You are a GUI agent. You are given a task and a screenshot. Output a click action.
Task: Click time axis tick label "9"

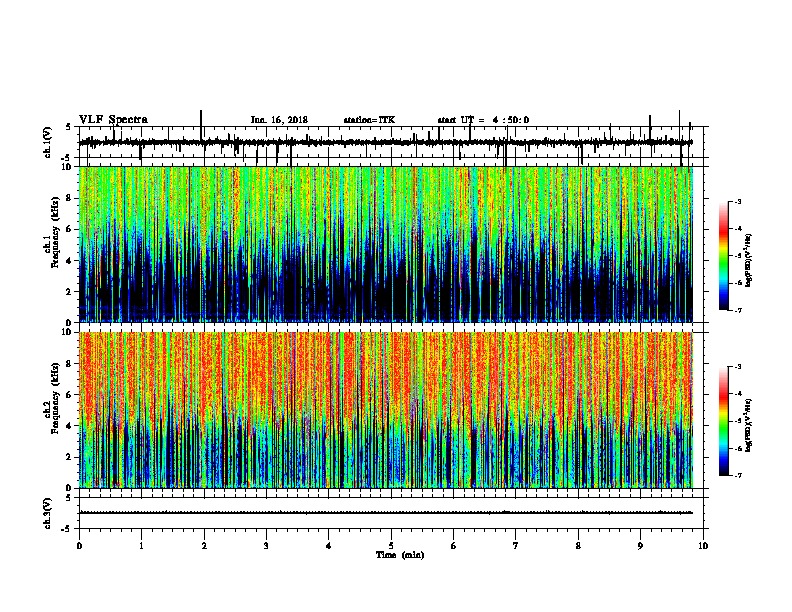click(640, 546)
